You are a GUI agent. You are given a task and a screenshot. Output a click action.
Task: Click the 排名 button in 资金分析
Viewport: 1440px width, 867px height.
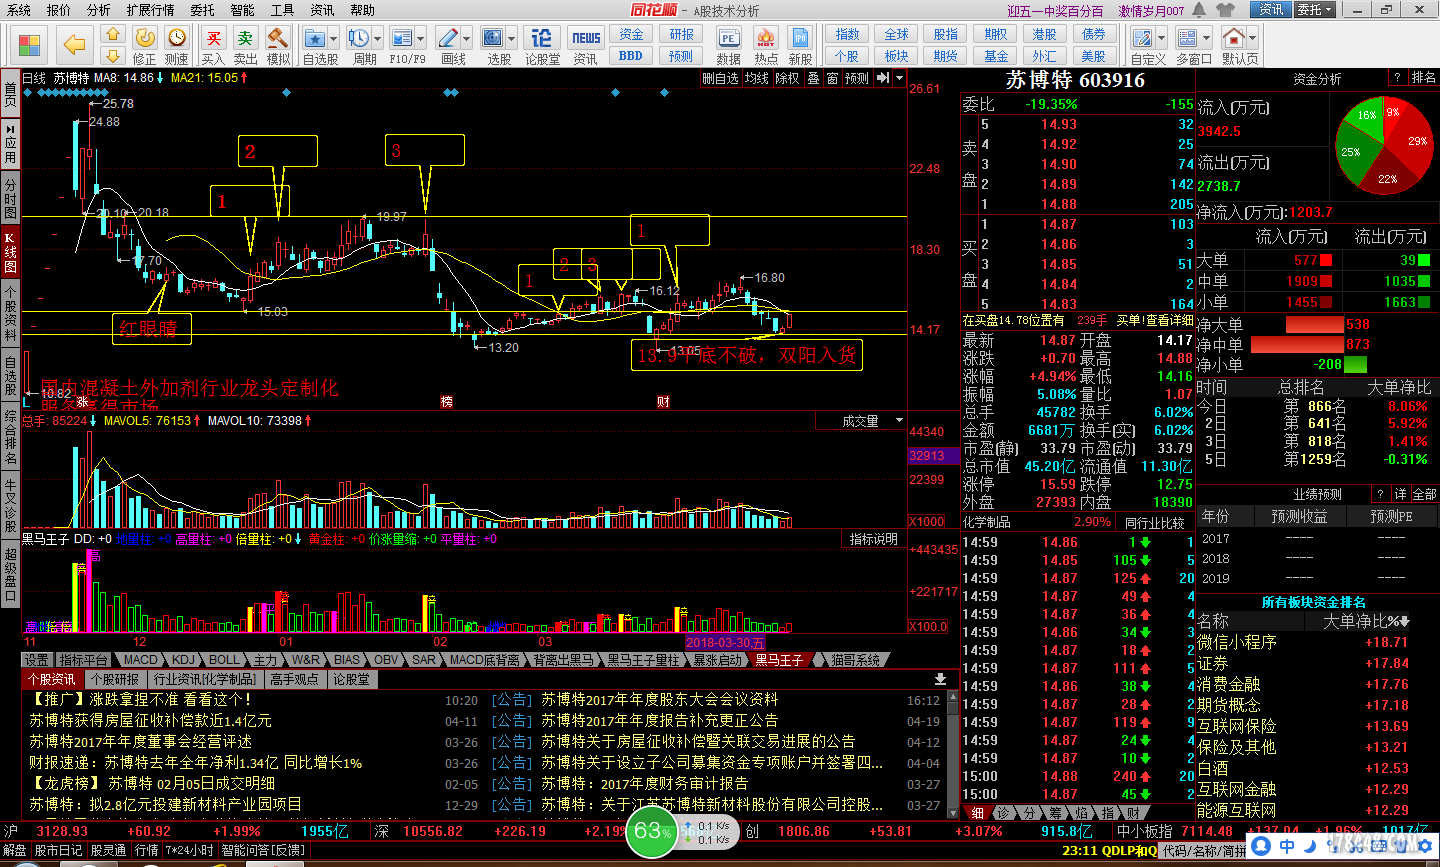1423,78
